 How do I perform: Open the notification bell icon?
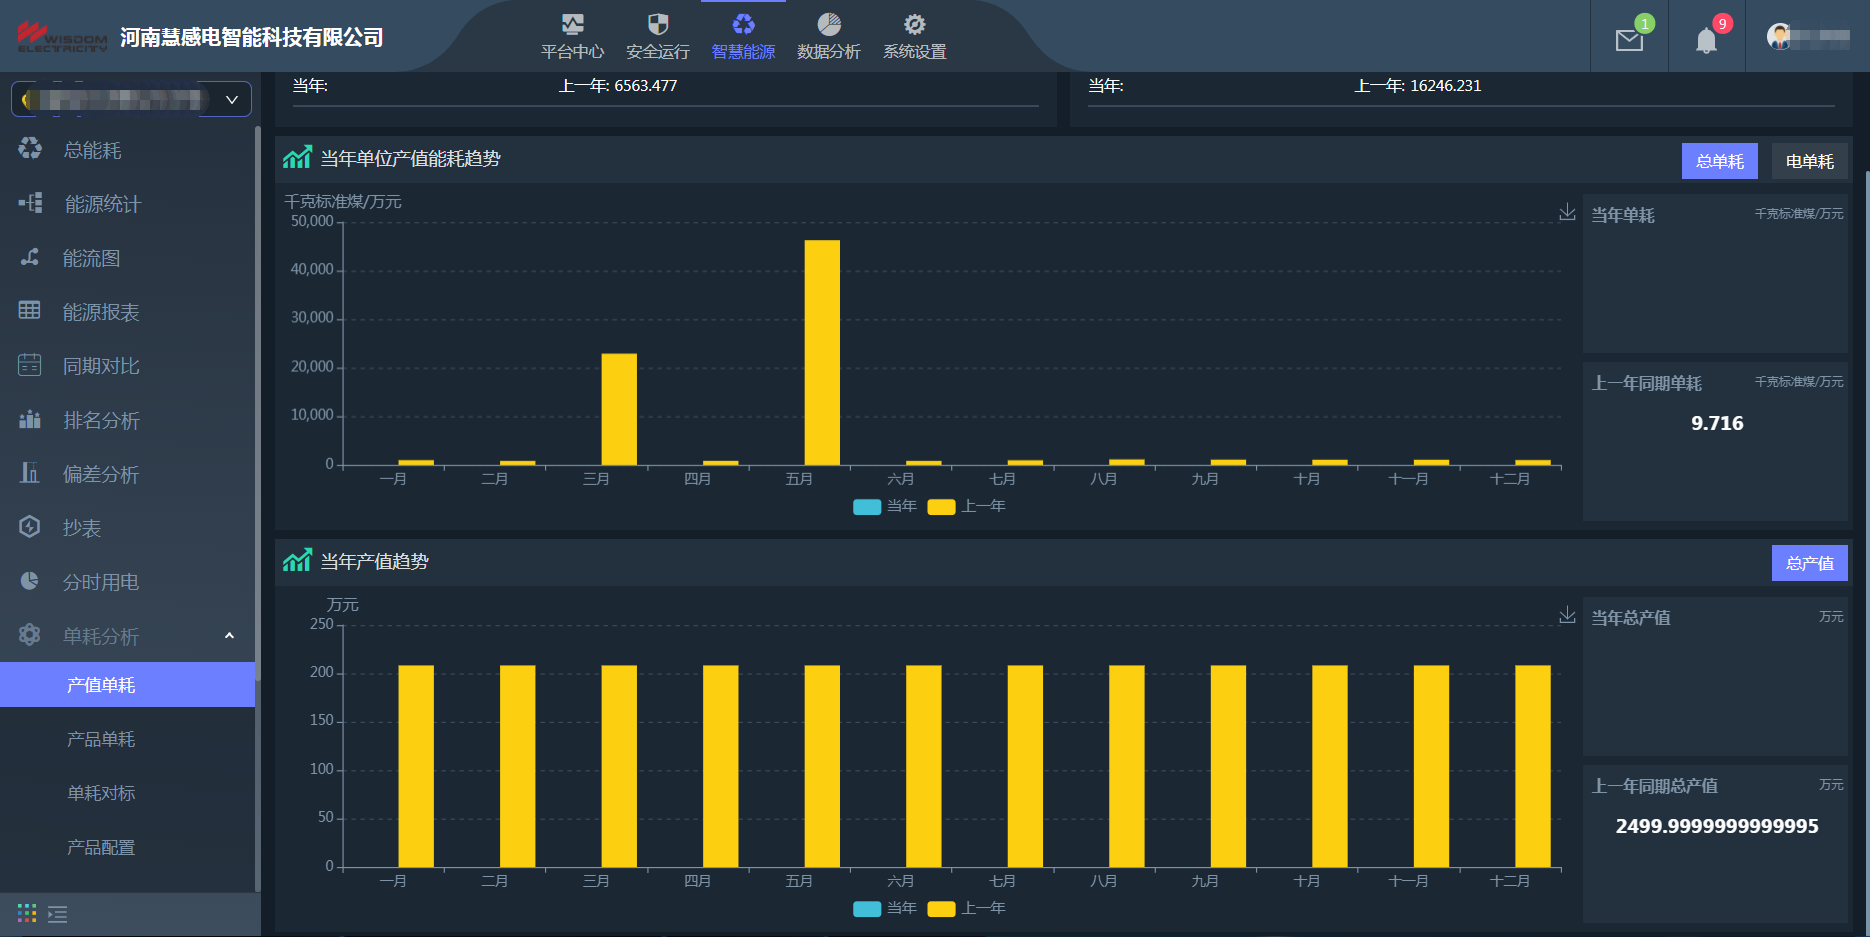click(1706, 40)
